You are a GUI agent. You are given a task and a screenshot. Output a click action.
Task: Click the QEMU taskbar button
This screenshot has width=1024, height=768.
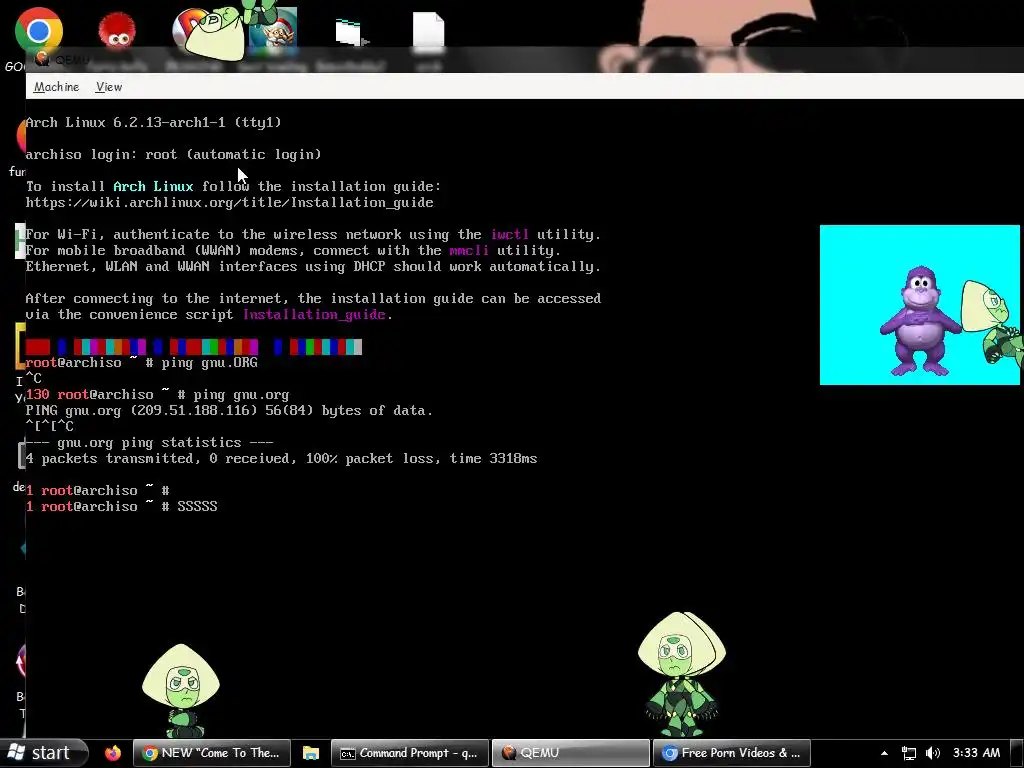pos(570,753)
